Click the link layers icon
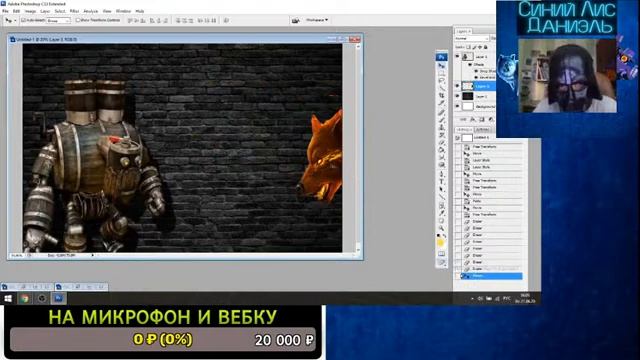This screenshot has height=360, width=640. [x=464, y=119]
